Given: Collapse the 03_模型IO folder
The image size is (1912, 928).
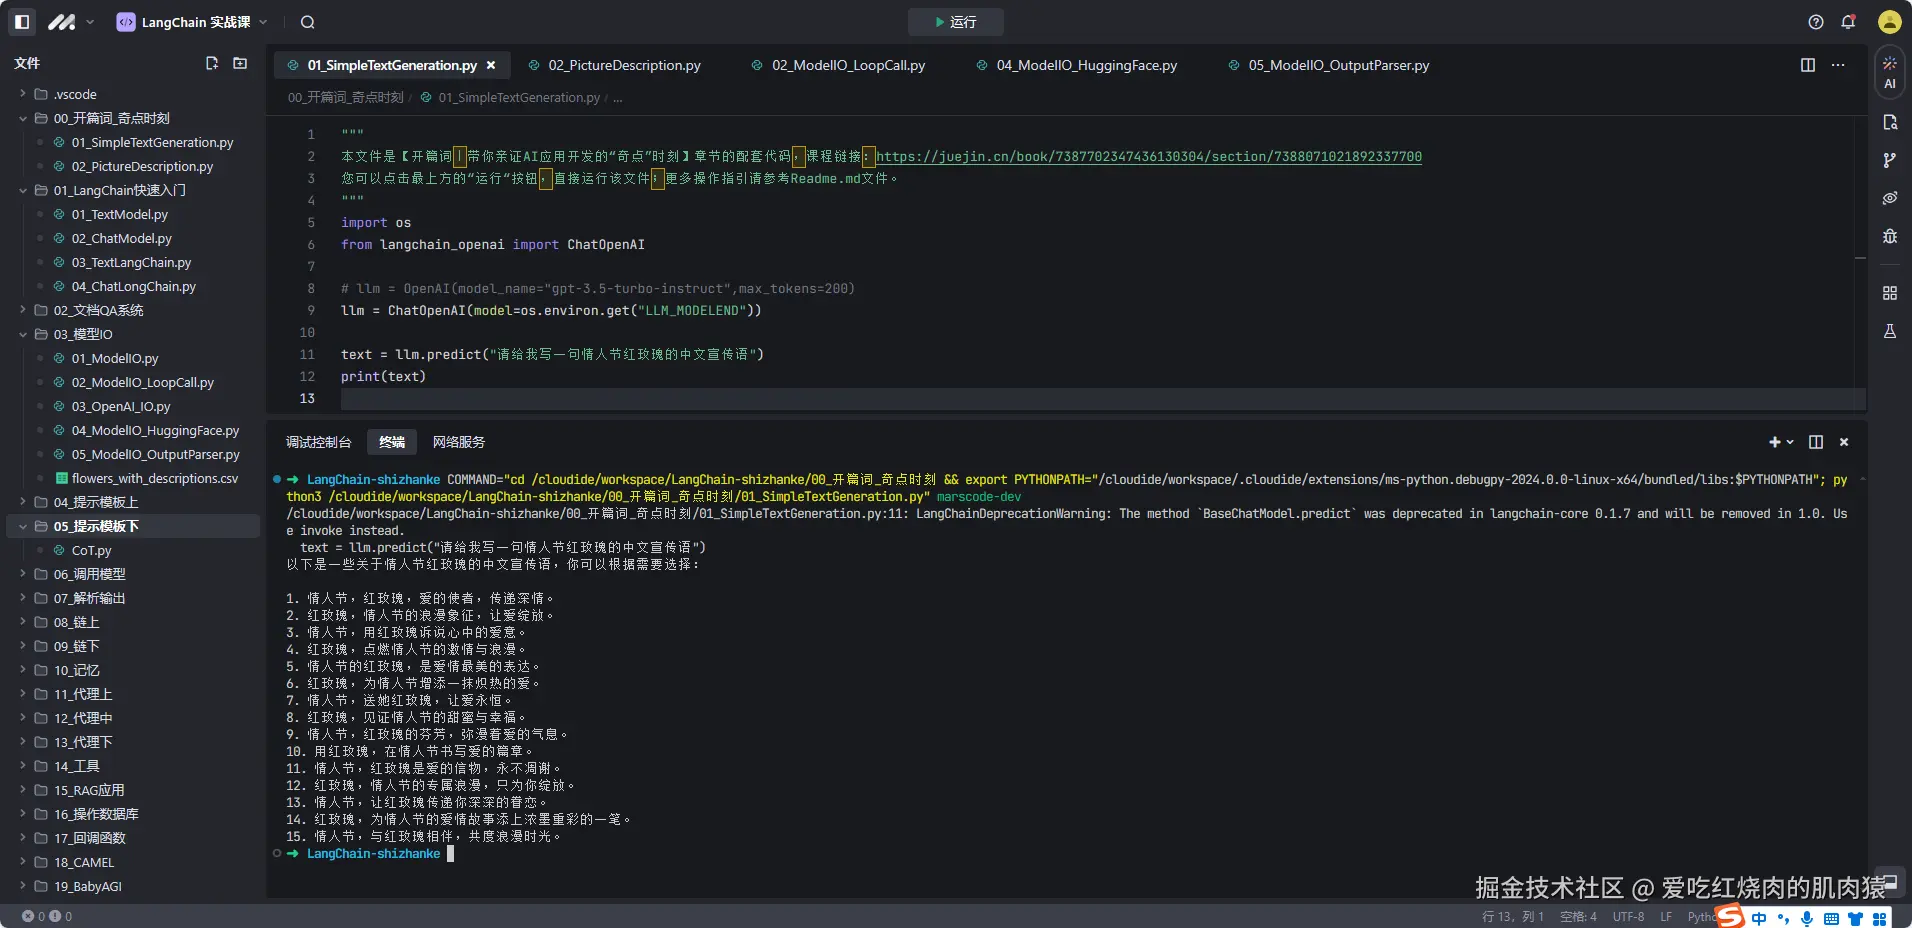Looking at the screenshot, I should 82,334.
